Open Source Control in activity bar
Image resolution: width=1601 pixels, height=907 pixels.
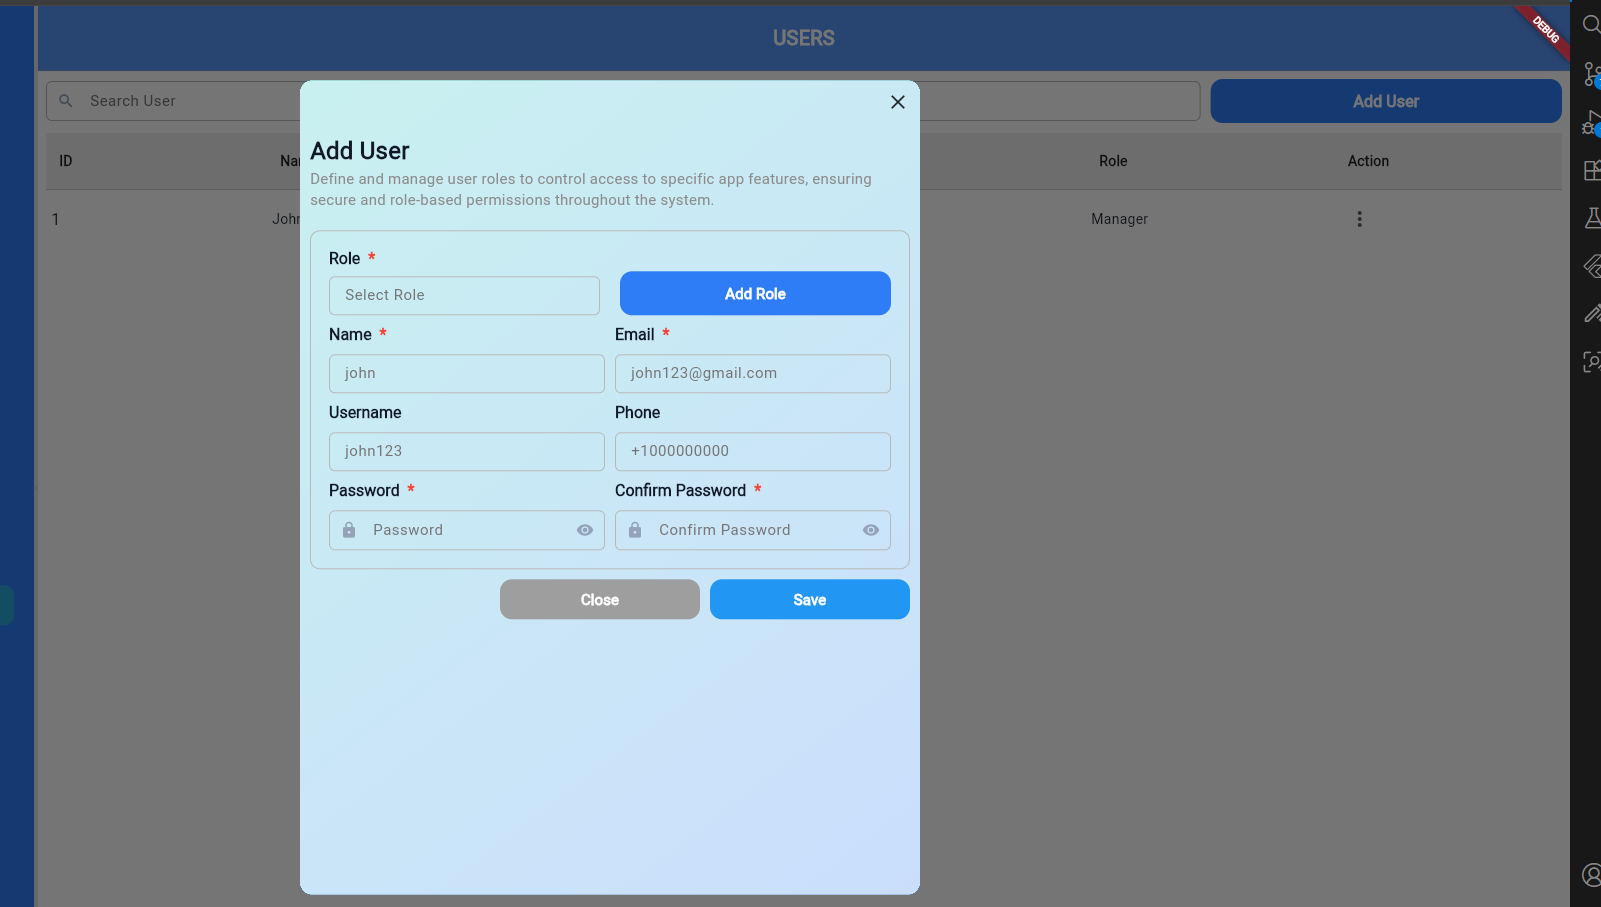click(x=1591, y=74)
